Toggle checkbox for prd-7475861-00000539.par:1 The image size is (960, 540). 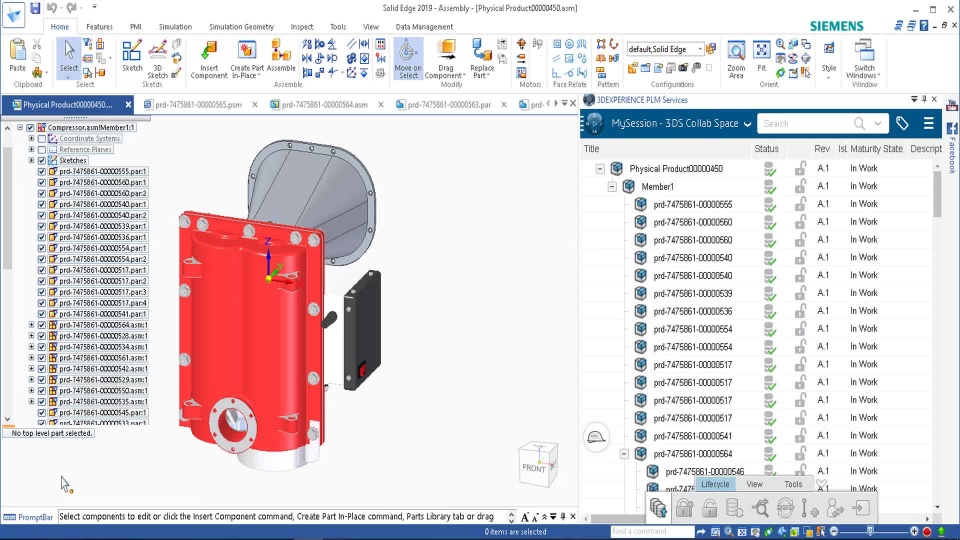tap(42, 226)
